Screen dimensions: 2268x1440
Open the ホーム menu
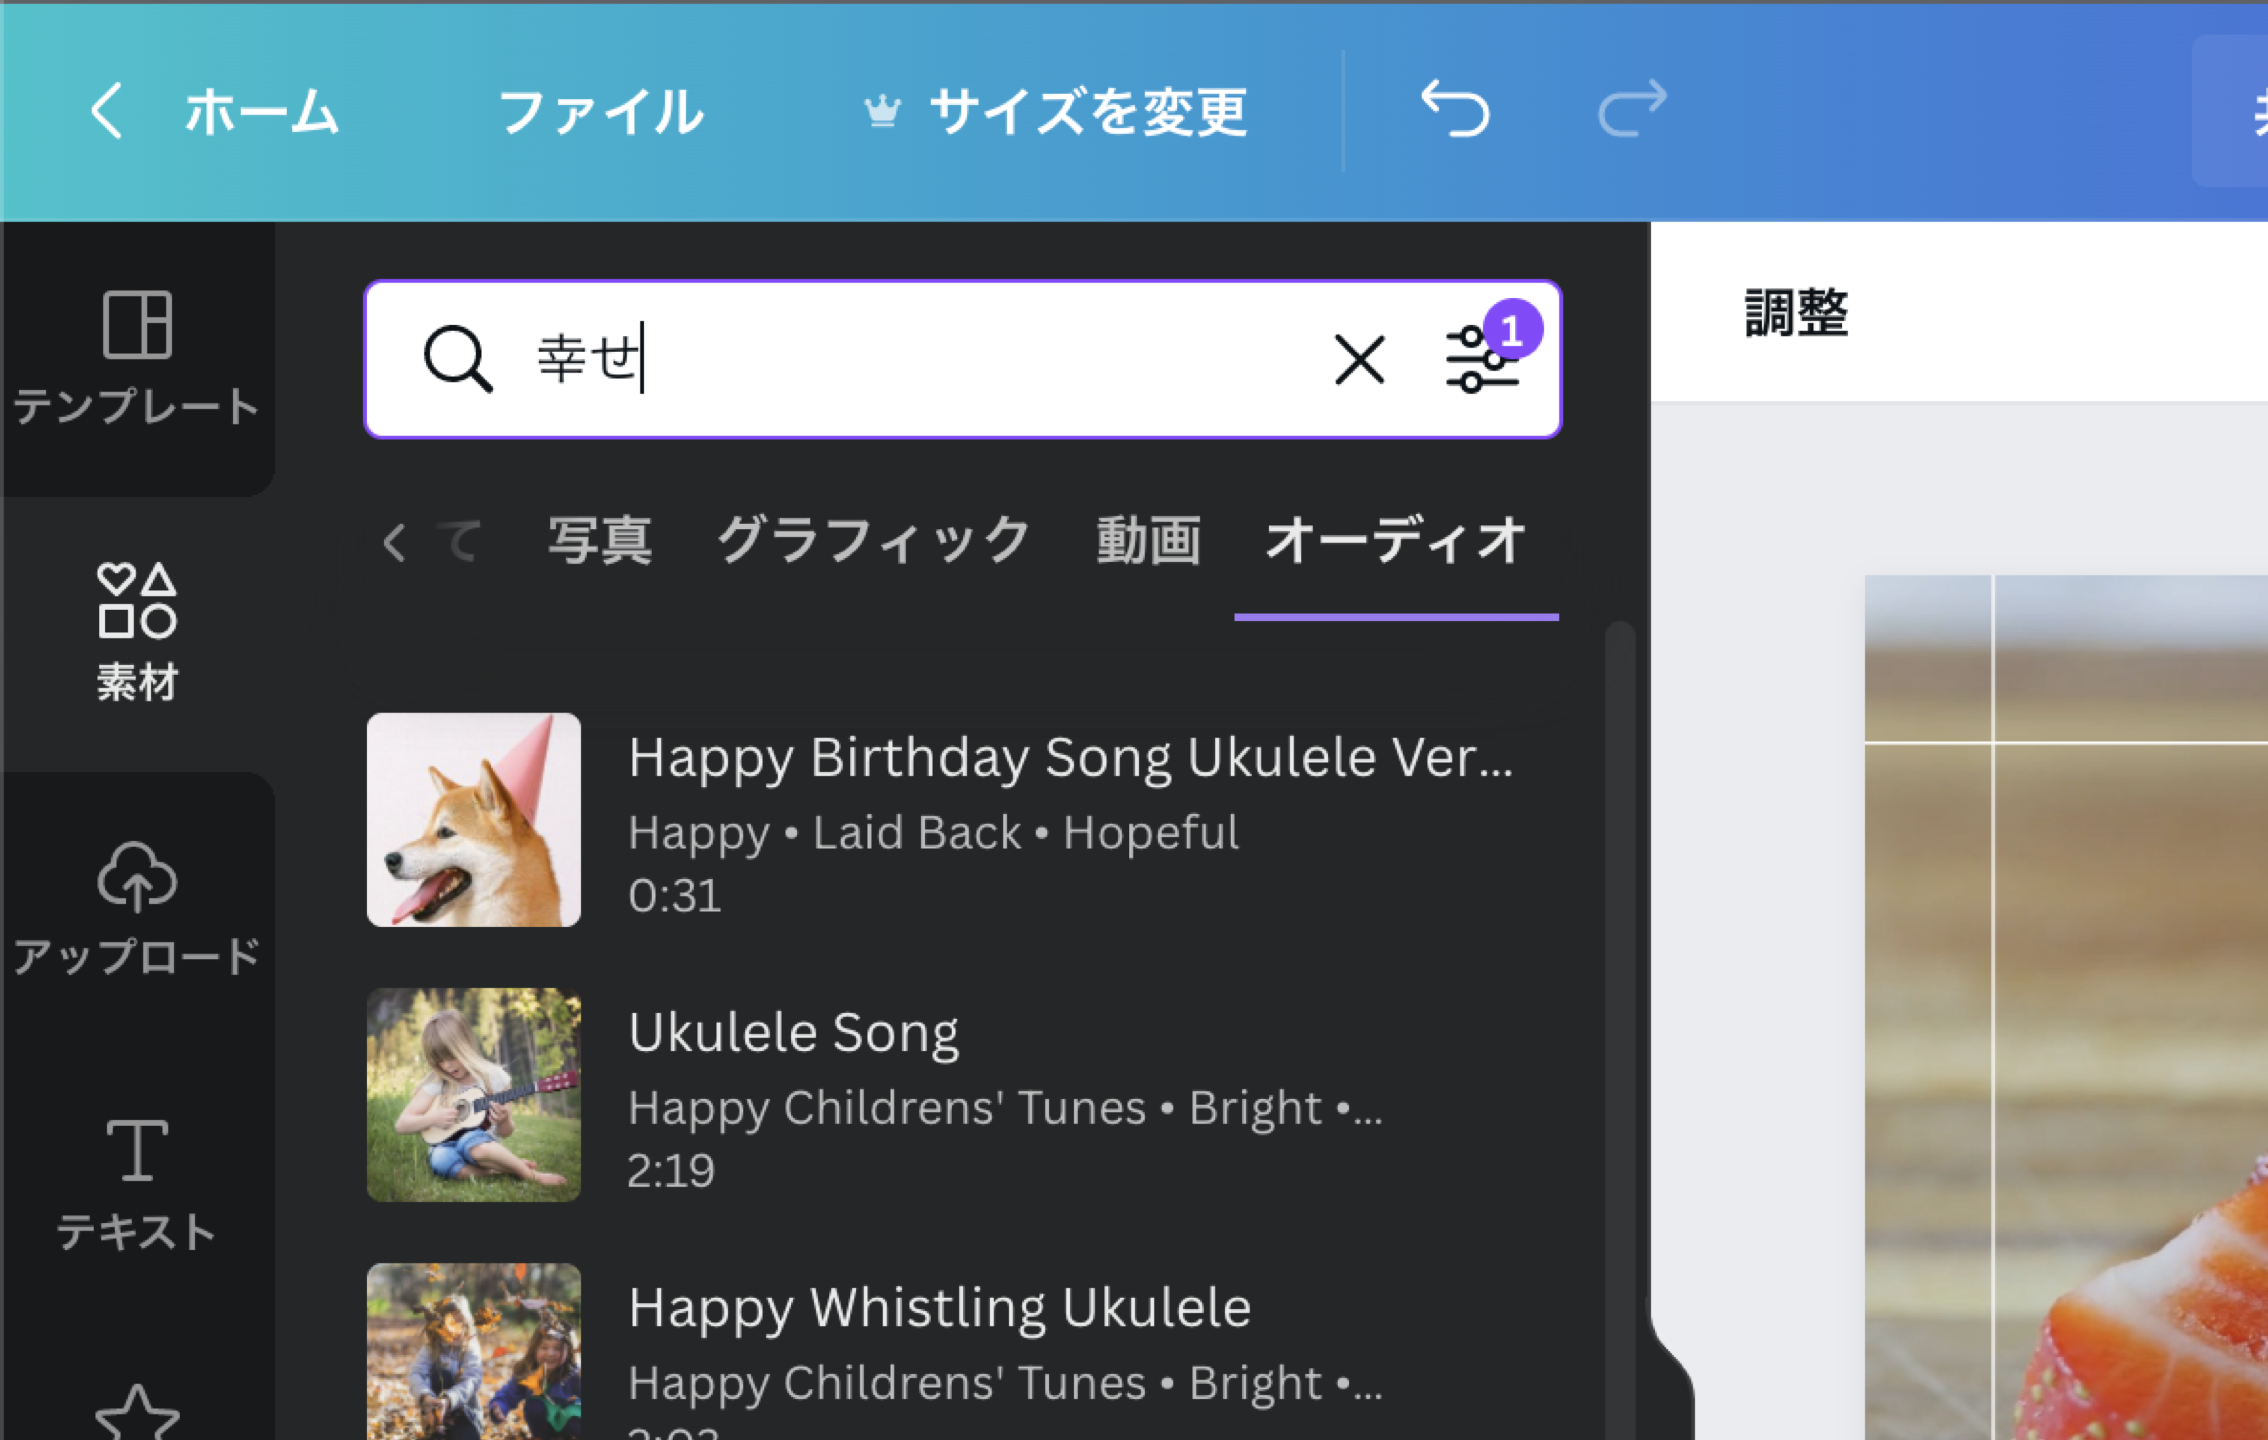[x=261, y=111]
